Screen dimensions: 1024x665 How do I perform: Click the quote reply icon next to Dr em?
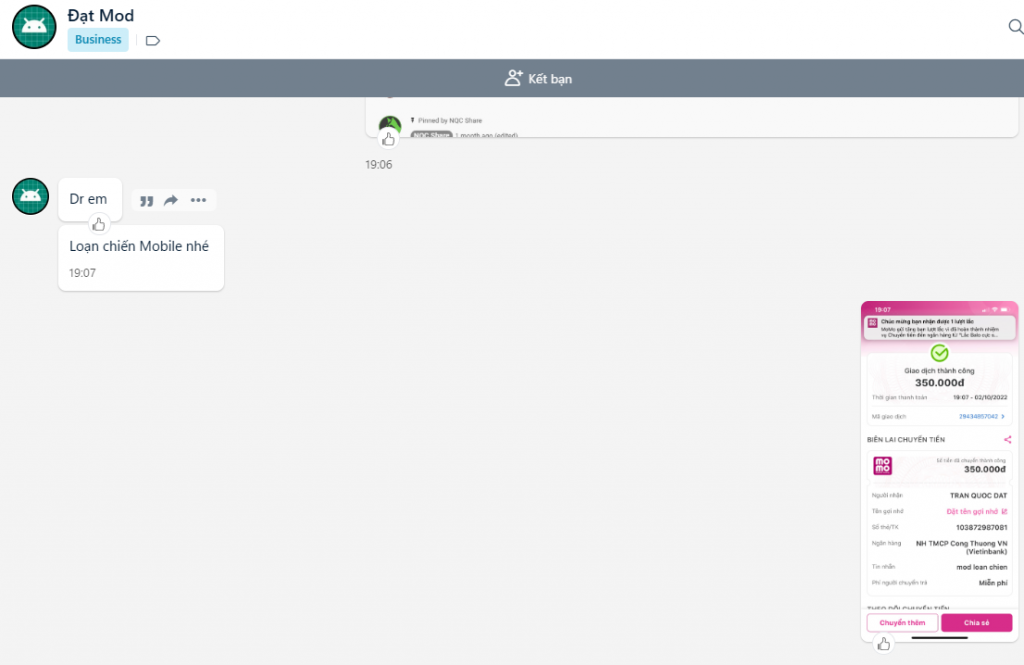(x=147, y=201)
